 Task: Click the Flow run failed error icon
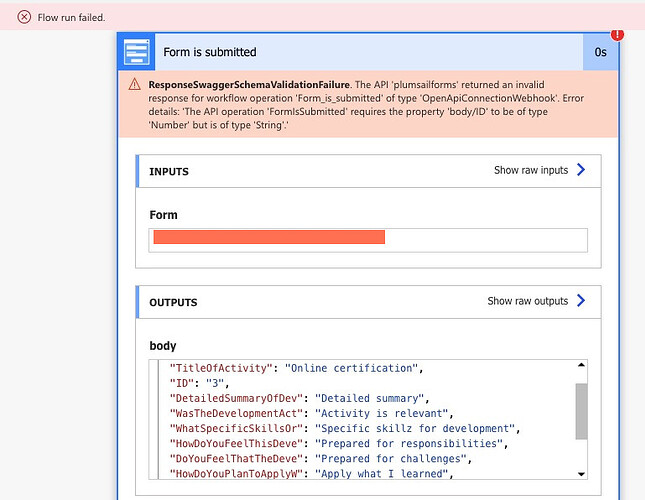click(x=24, y=17)
